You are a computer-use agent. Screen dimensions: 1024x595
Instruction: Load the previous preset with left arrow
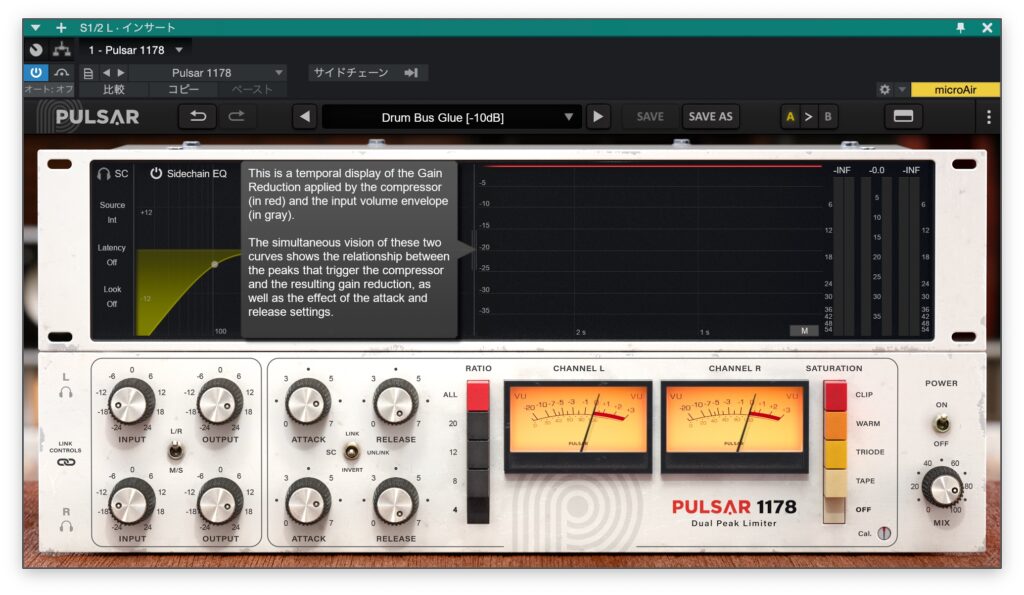(305, 117)
